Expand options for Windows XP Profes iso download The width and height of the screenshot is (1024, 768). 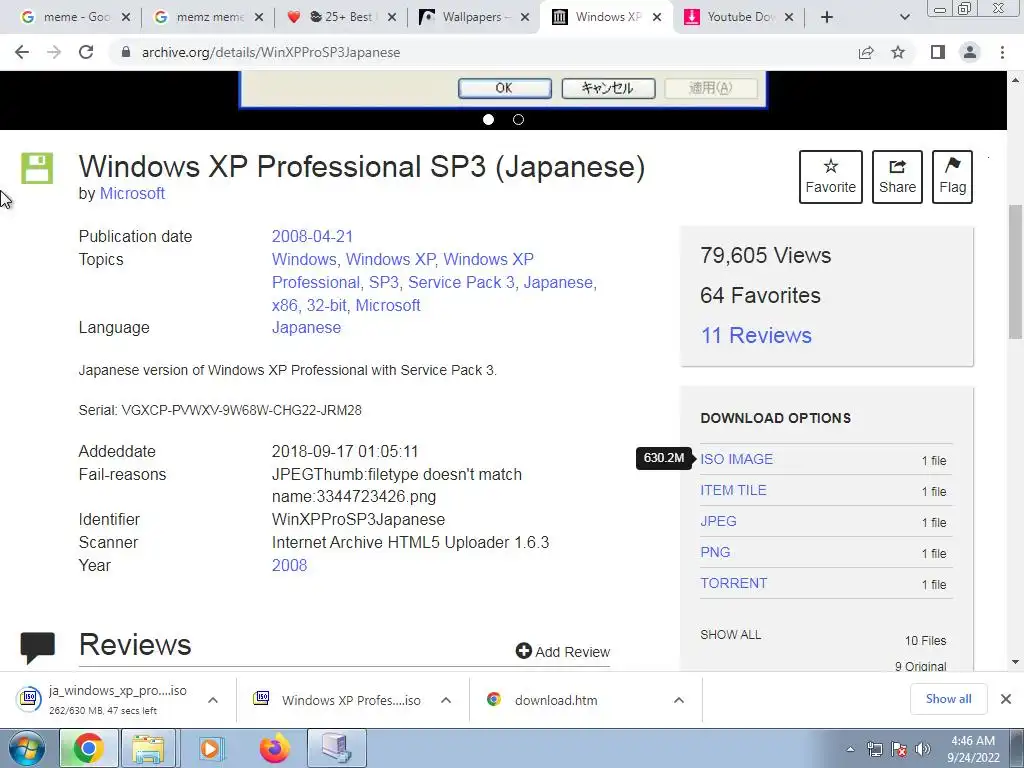(446, 700)
